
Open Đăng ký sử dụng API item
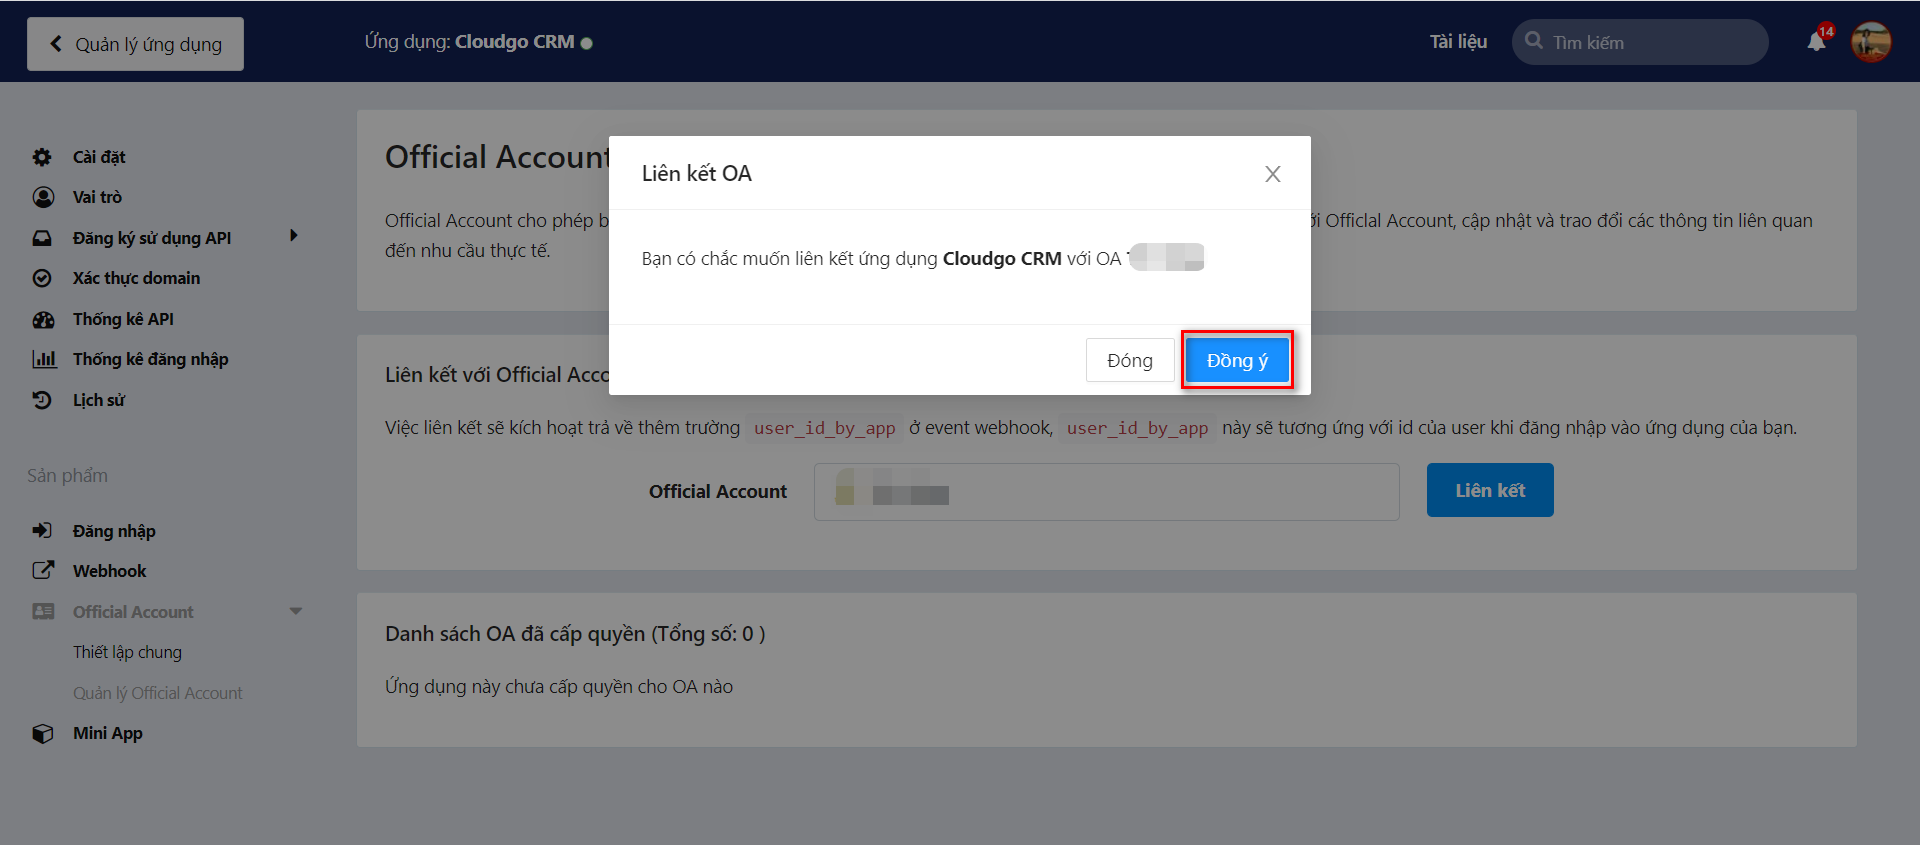pos(151,238)
